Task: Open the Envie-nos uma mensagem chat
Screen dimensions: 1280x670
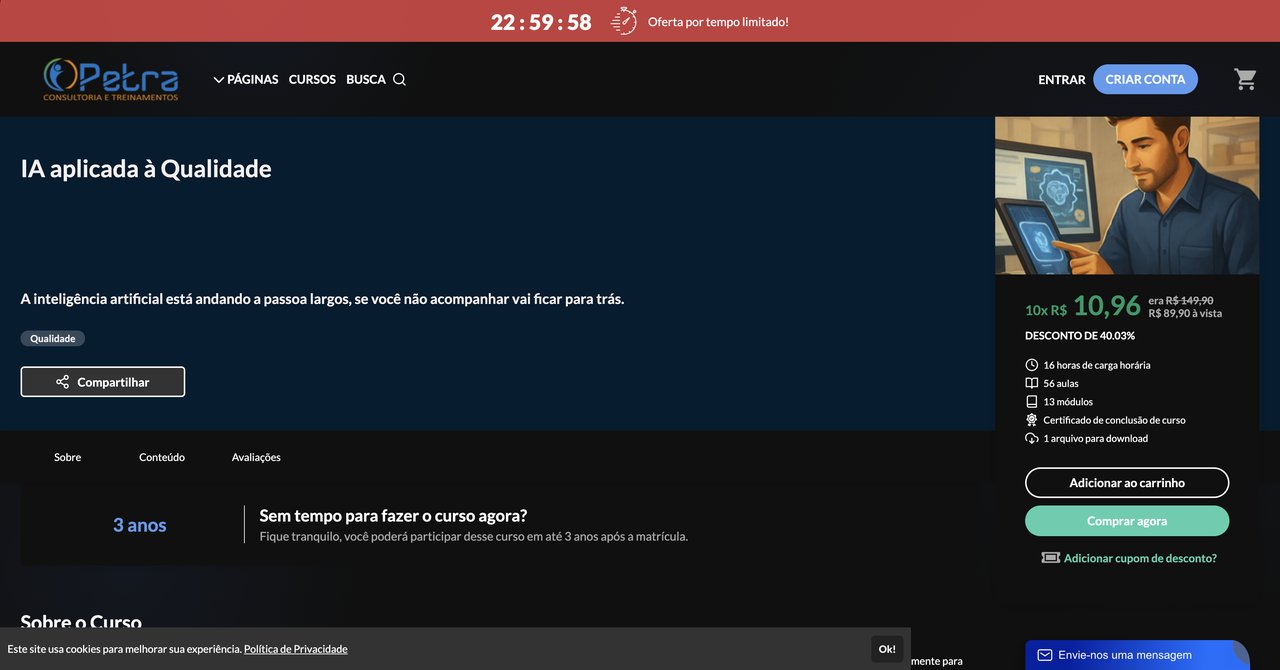Action: point(1137,655)
